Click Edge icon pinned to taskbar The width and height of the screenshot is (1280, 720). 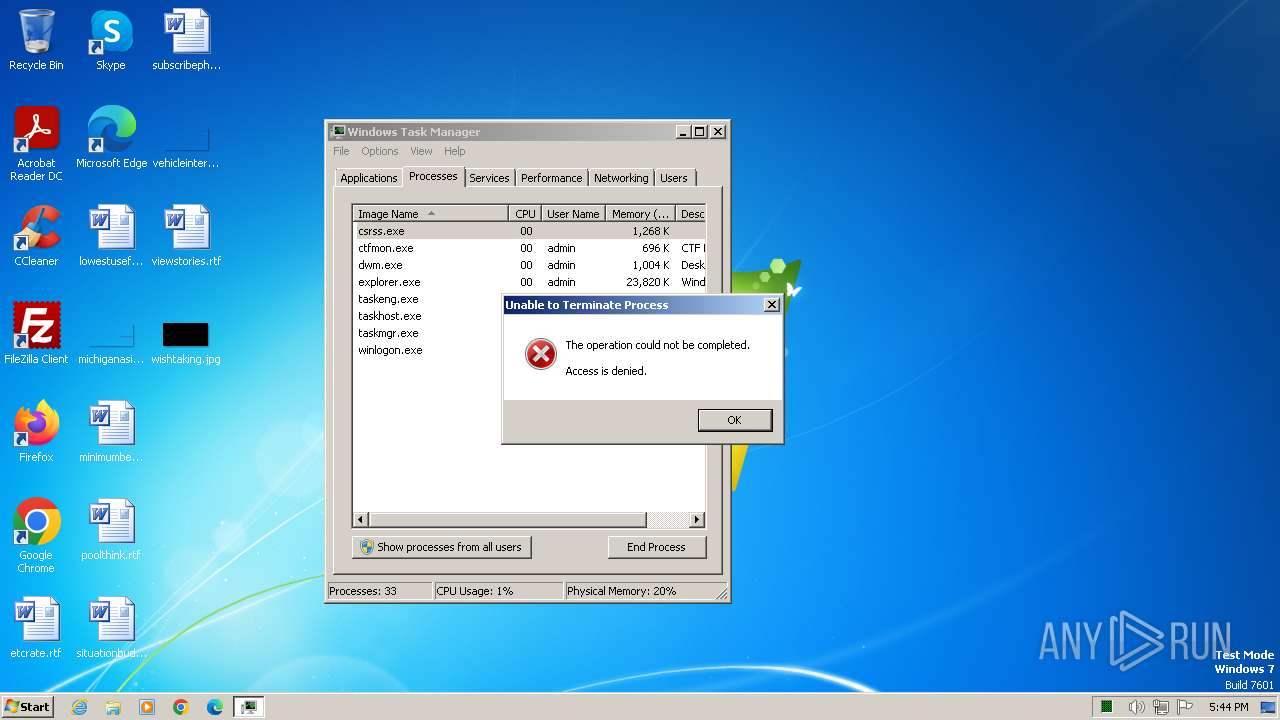(x=215, y=707)
